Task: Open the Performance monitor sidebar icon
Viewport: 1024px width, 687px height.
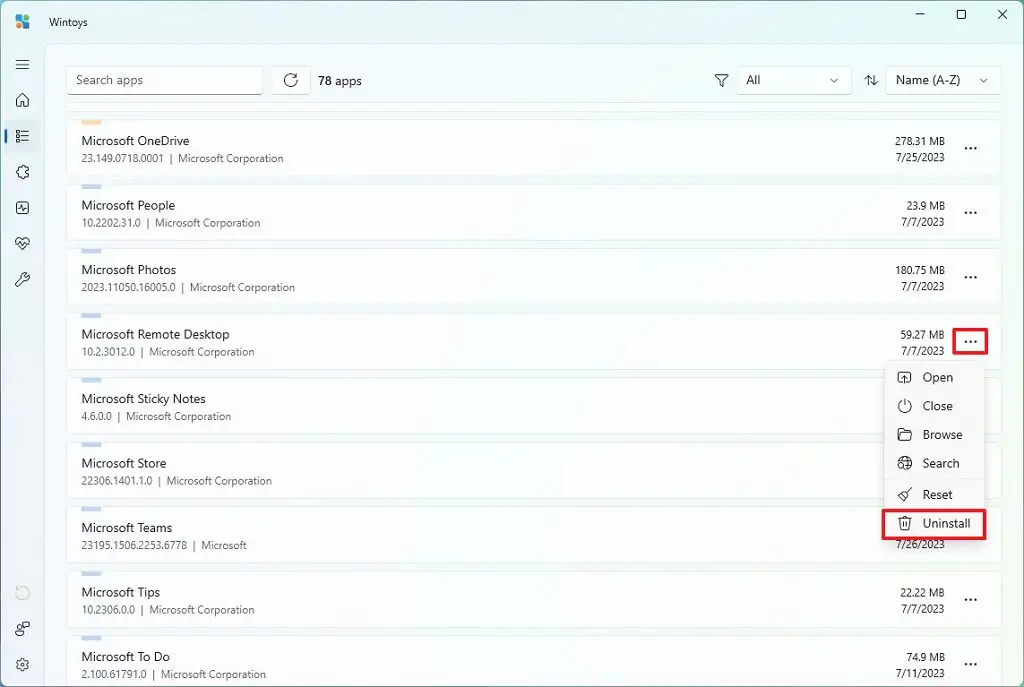Action: tap(22, 208)
